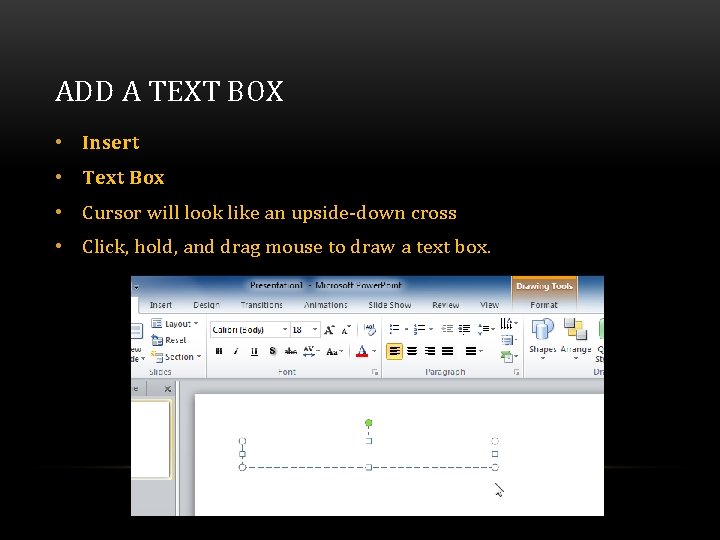Clear all formatting icon

point(370,329)
